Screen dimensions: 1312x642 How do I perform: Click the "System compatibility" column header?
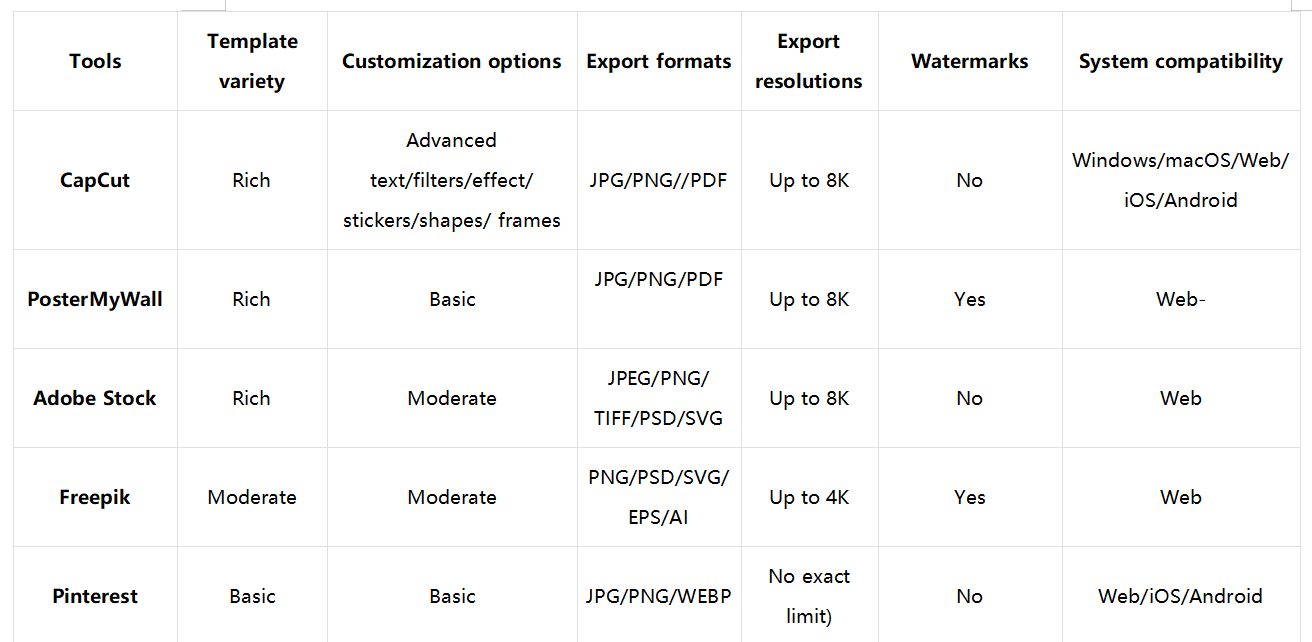click(x=1180, y=61)
